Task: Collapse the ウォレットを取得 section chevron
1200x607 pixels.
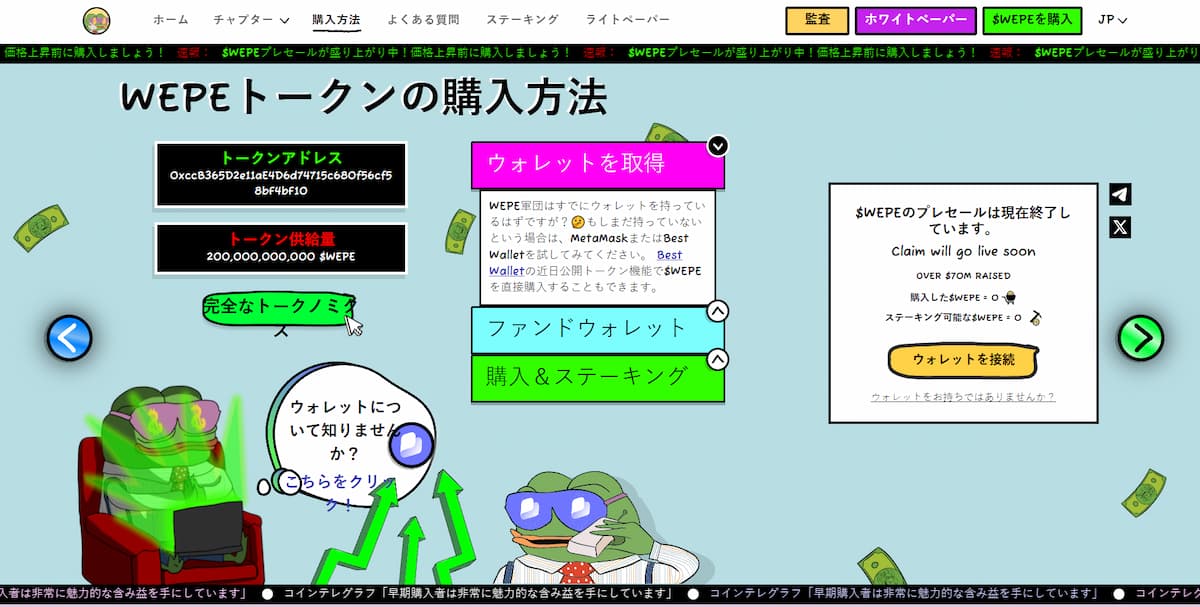Action: click(x=717, y=146)
